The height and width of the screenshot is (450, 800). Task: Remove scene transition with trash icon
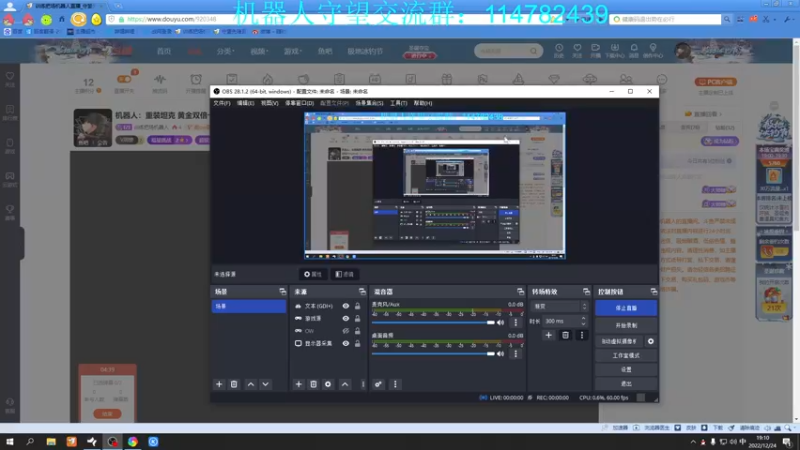tap(565, 335)
